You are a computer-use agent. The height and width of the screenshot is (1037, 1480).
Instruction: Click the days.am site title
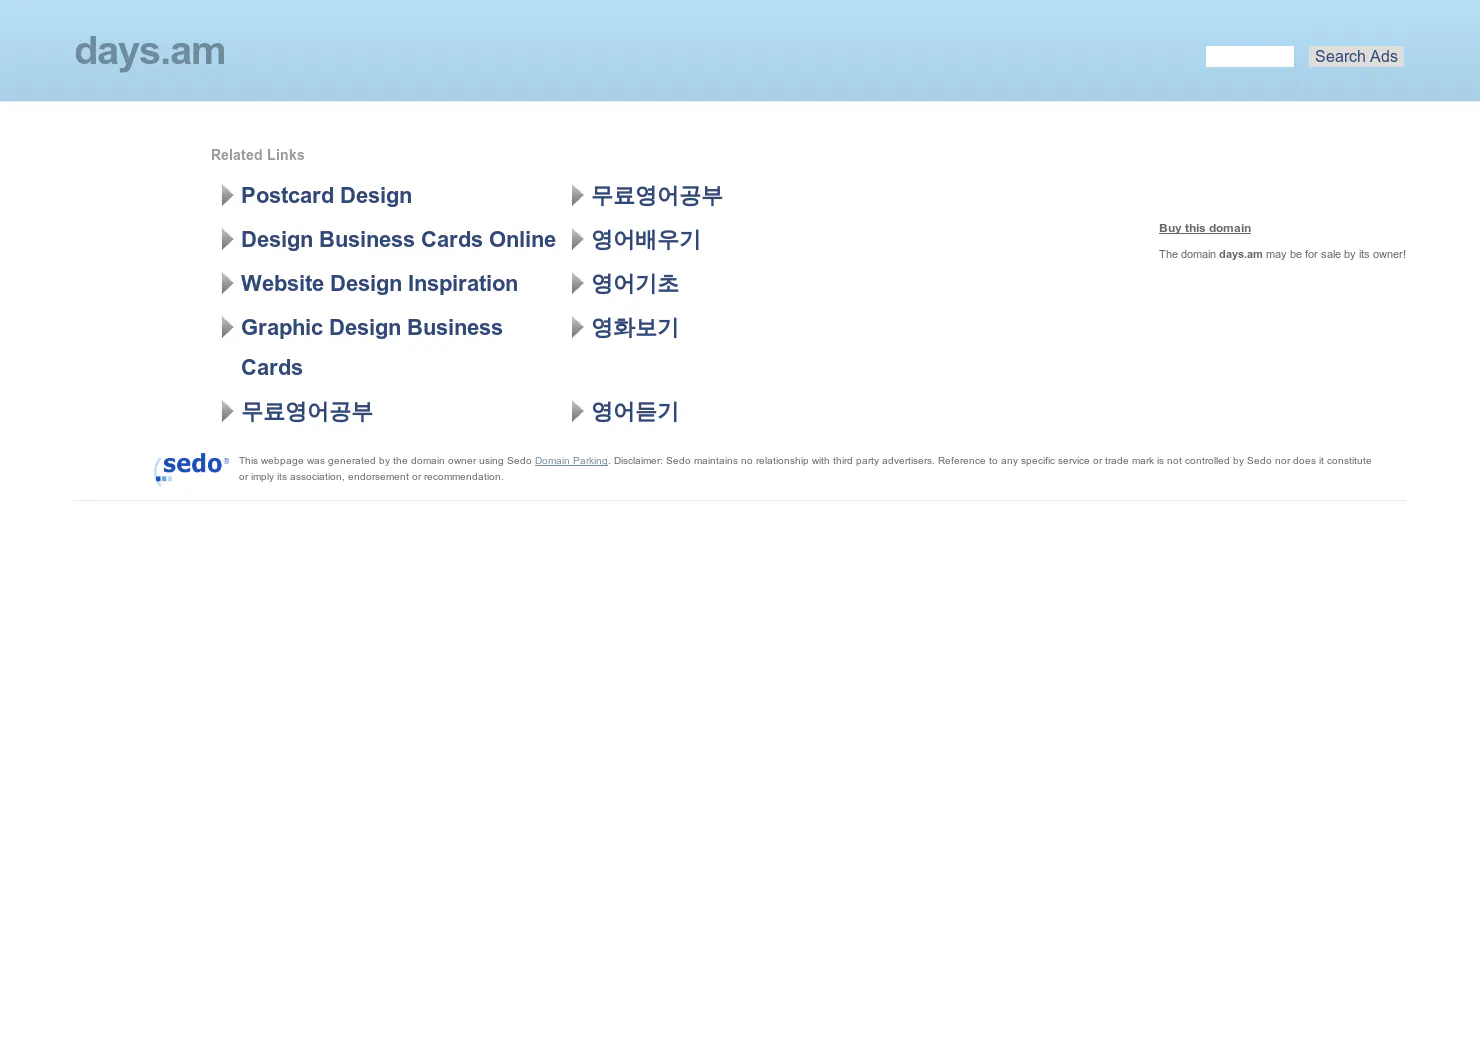click(x=150, y=52)
